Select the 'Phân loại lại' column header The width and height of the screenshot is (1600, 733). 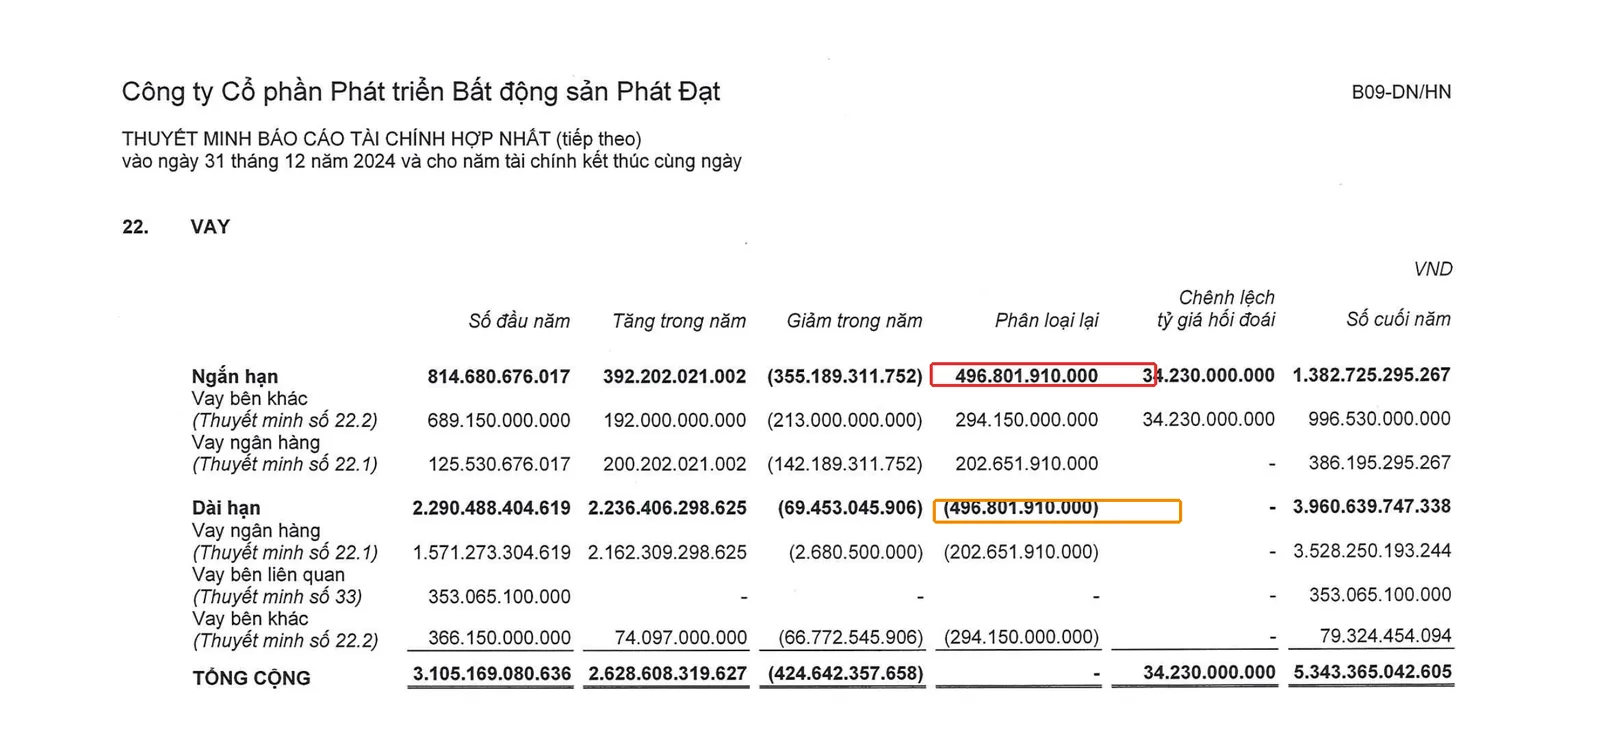click(1046, 320)
